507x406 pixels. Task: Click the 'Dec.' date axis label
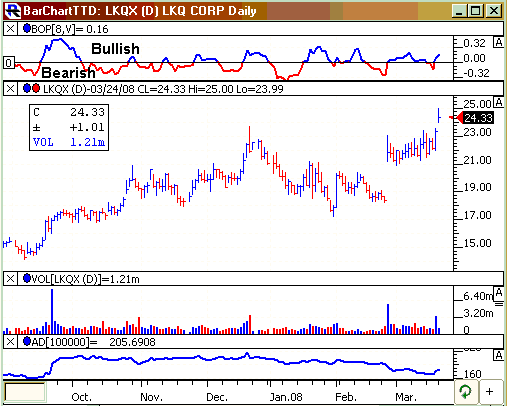tap(217, 397)
